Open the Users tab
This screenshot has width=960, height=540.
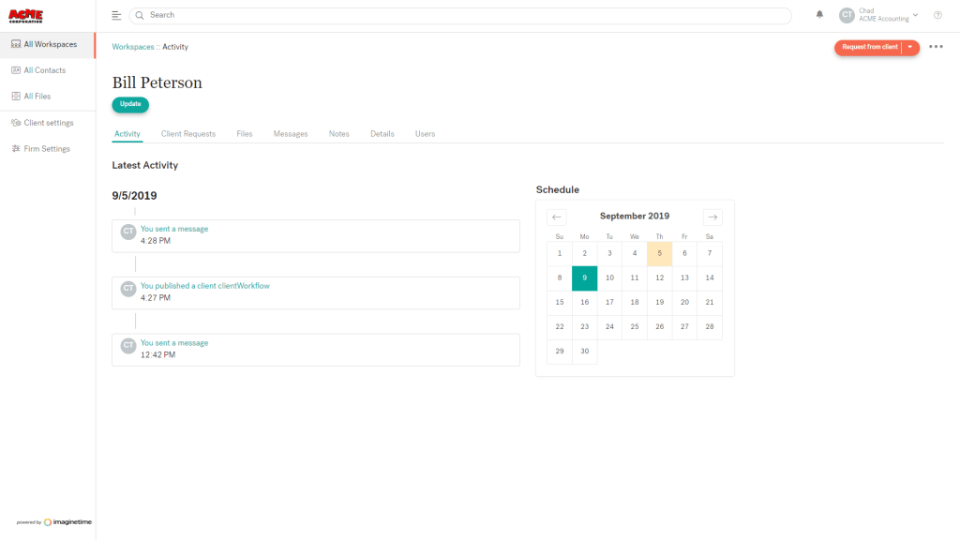click(x=425, y=134)
